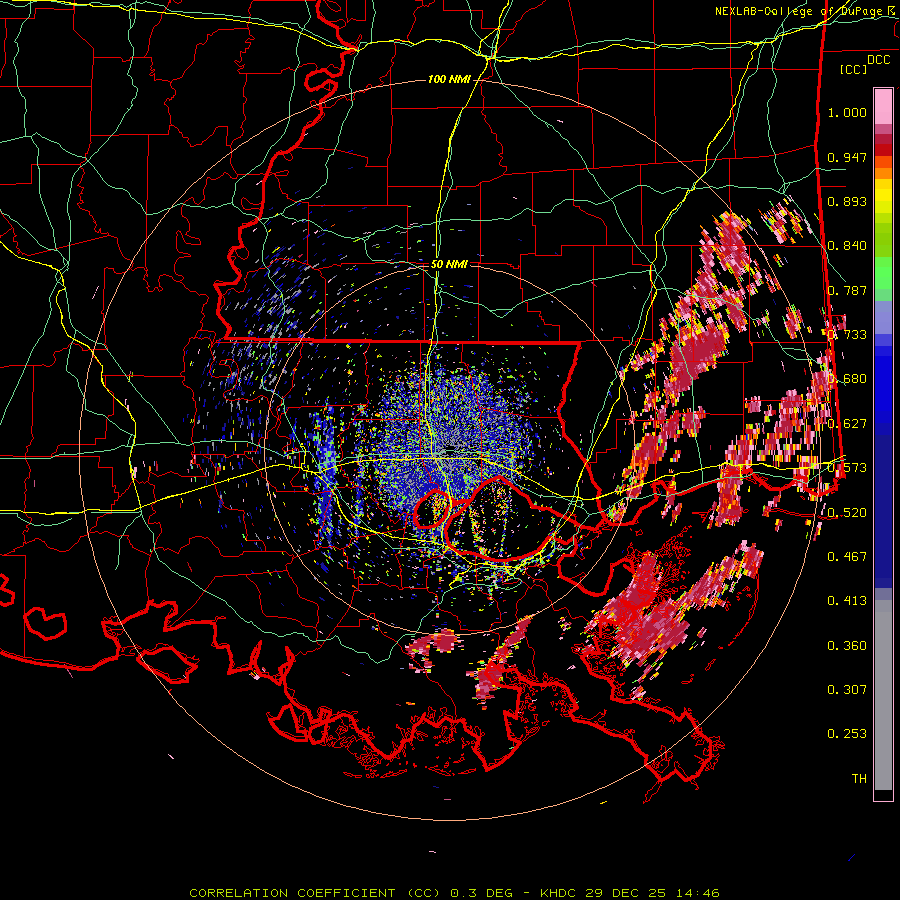900x900 pixels.
Task: Click the KHDC station identifier
Action: [x=560, y=893]
